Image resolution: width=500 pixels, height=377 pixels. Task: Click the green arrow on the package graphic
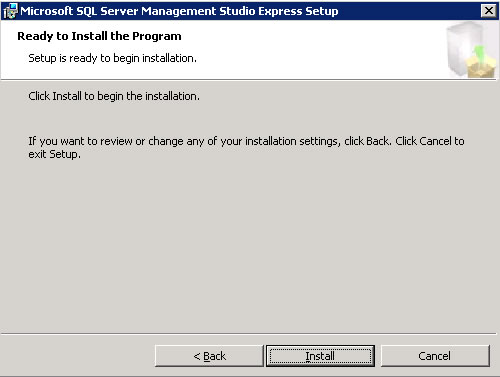point(479,53)
